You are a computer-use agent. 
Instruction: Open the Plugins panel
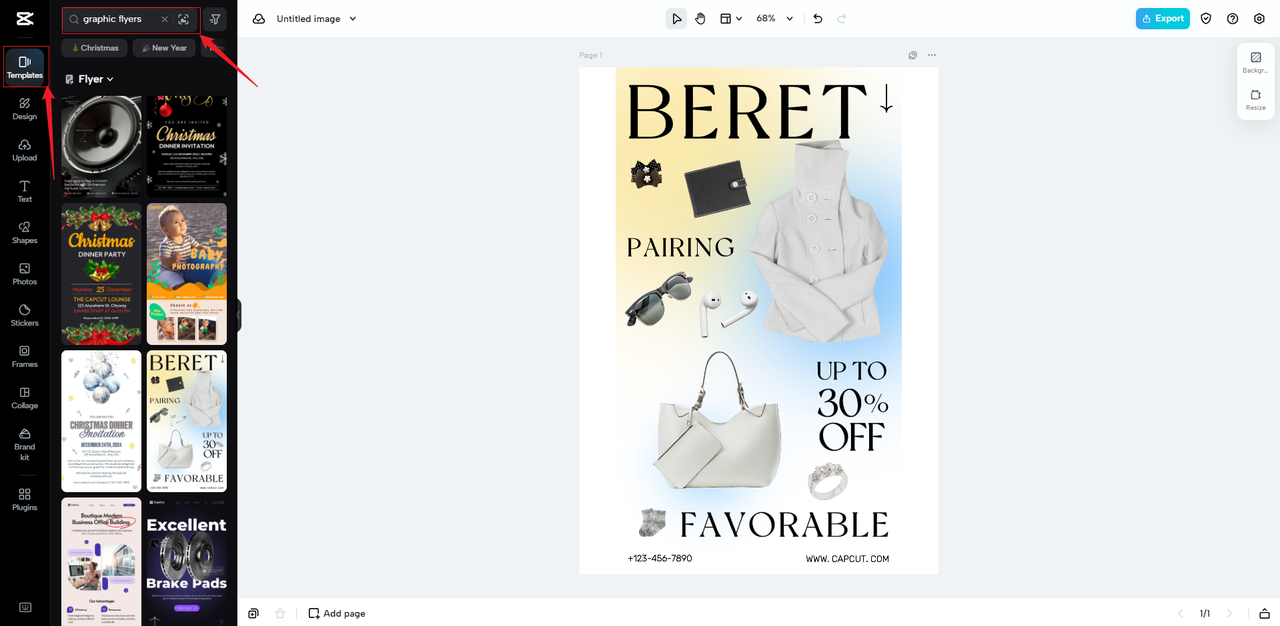[25, 499]
